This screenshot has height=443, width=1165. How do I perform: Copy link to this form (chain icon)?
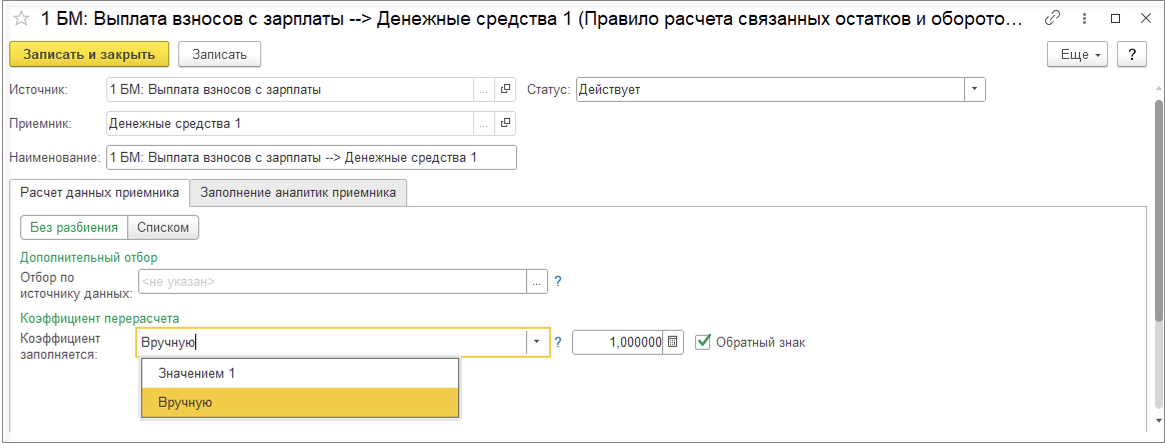point(1051,19)
